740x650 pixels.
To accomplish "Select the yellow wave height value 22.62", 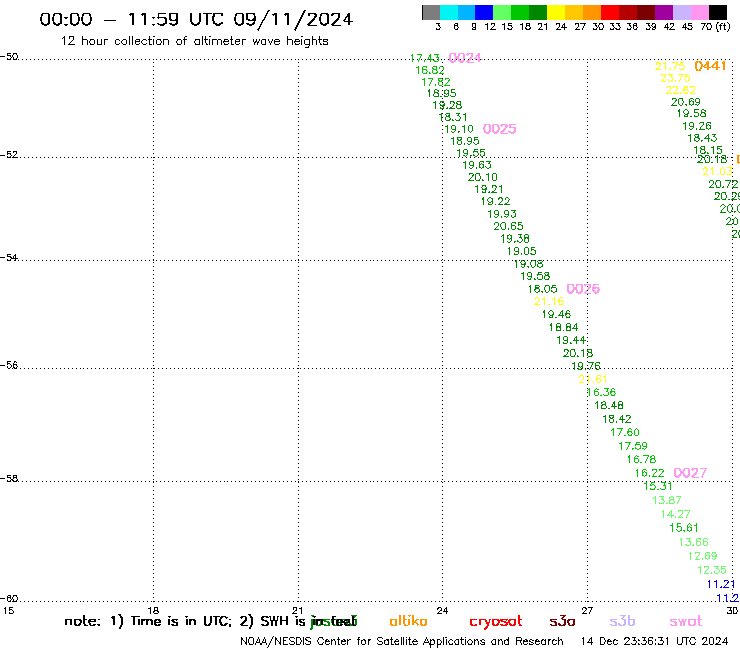I will tap(681, 90).
